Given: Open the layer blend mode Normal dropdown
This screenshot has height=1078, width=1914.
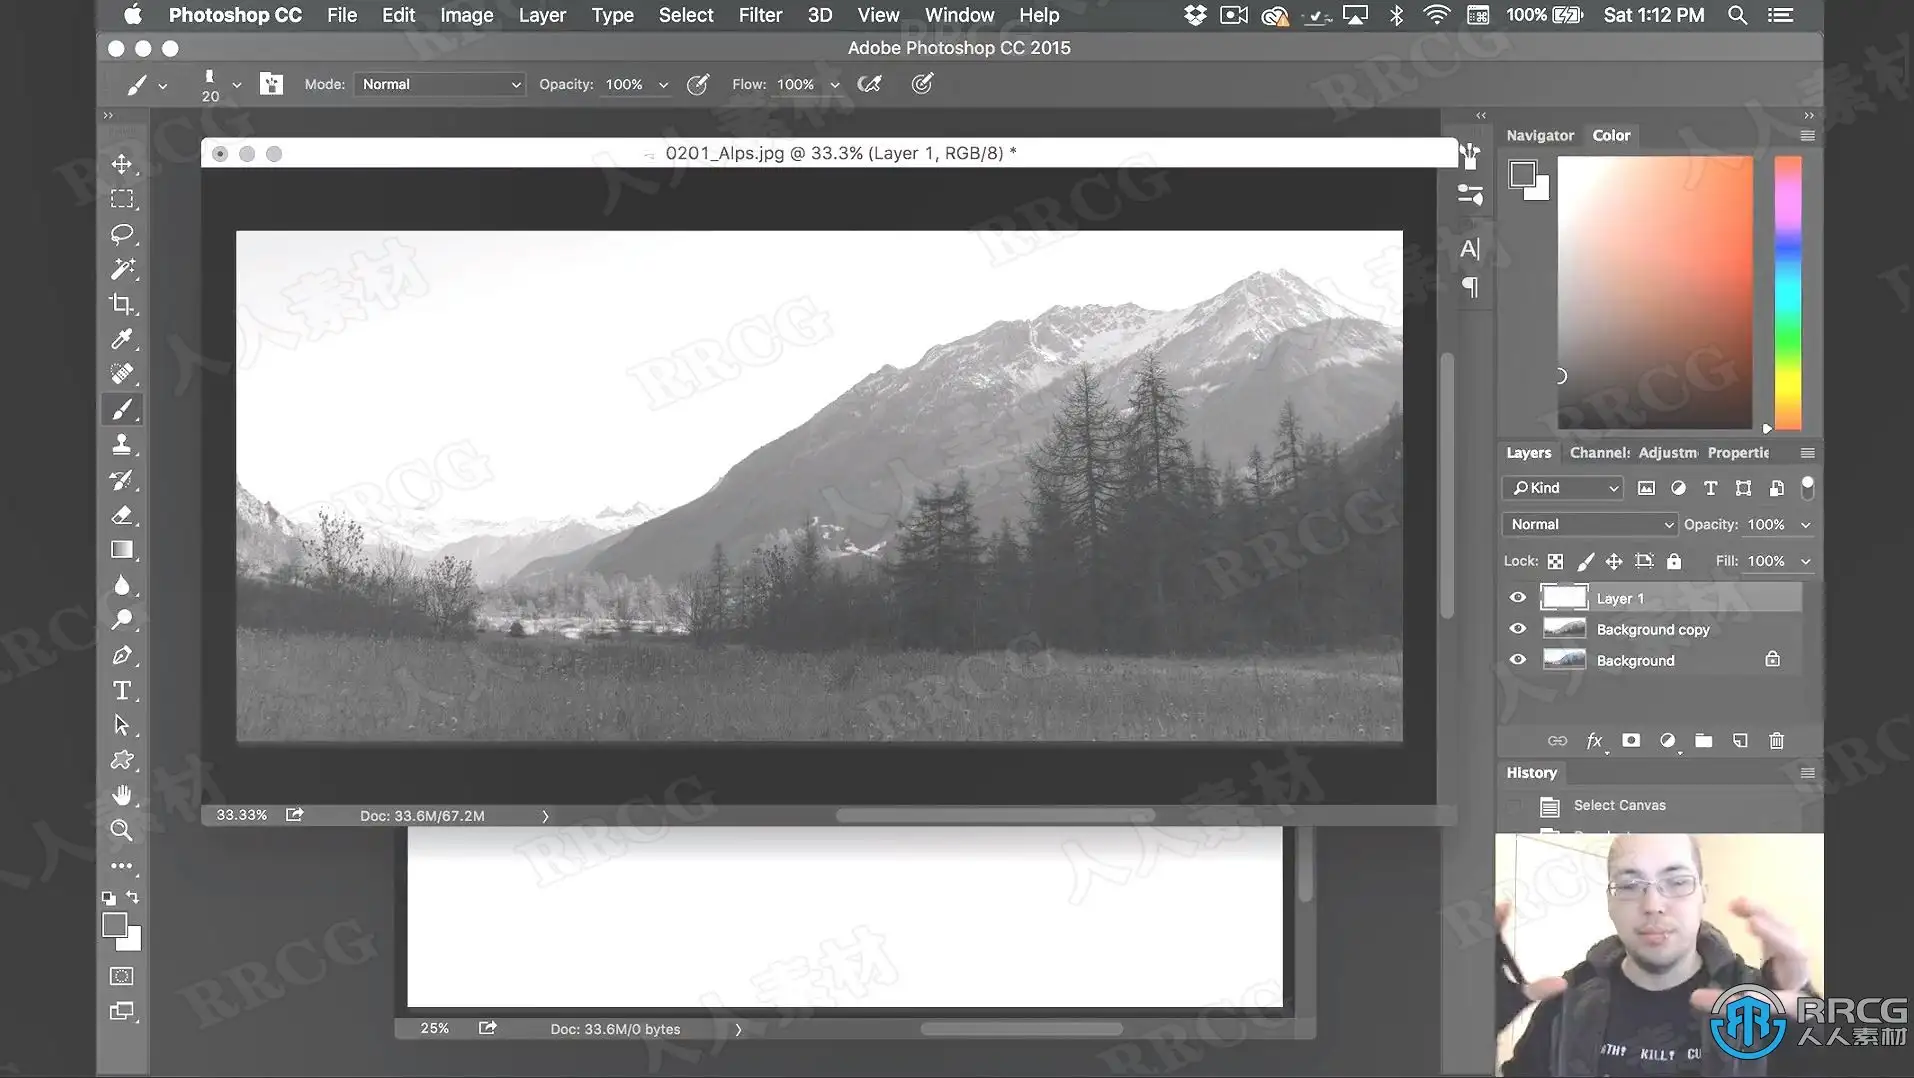Looking at the screenshot, I should 1588,524.
